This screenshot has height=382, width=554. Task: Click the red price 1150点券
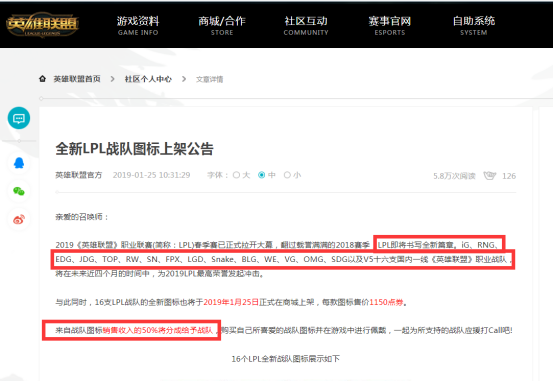coord(386,302)
